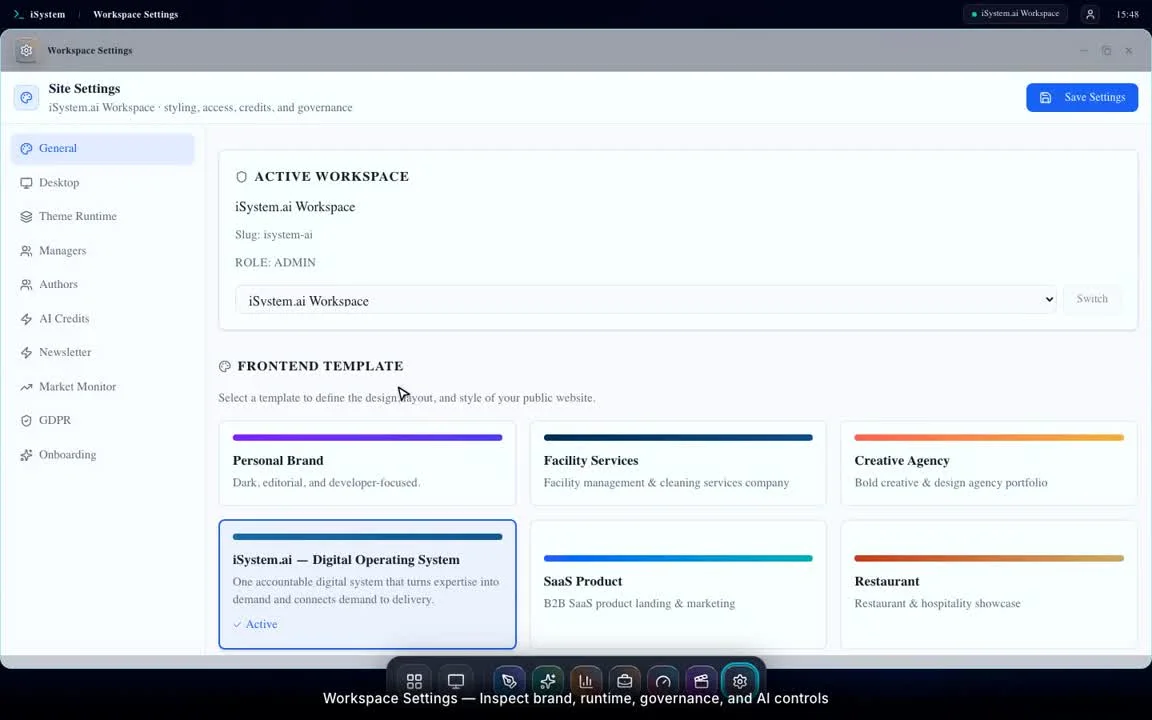Open the Newsletter settings
This screenshot has width=1152, height=720.
[x=103, y=352]
